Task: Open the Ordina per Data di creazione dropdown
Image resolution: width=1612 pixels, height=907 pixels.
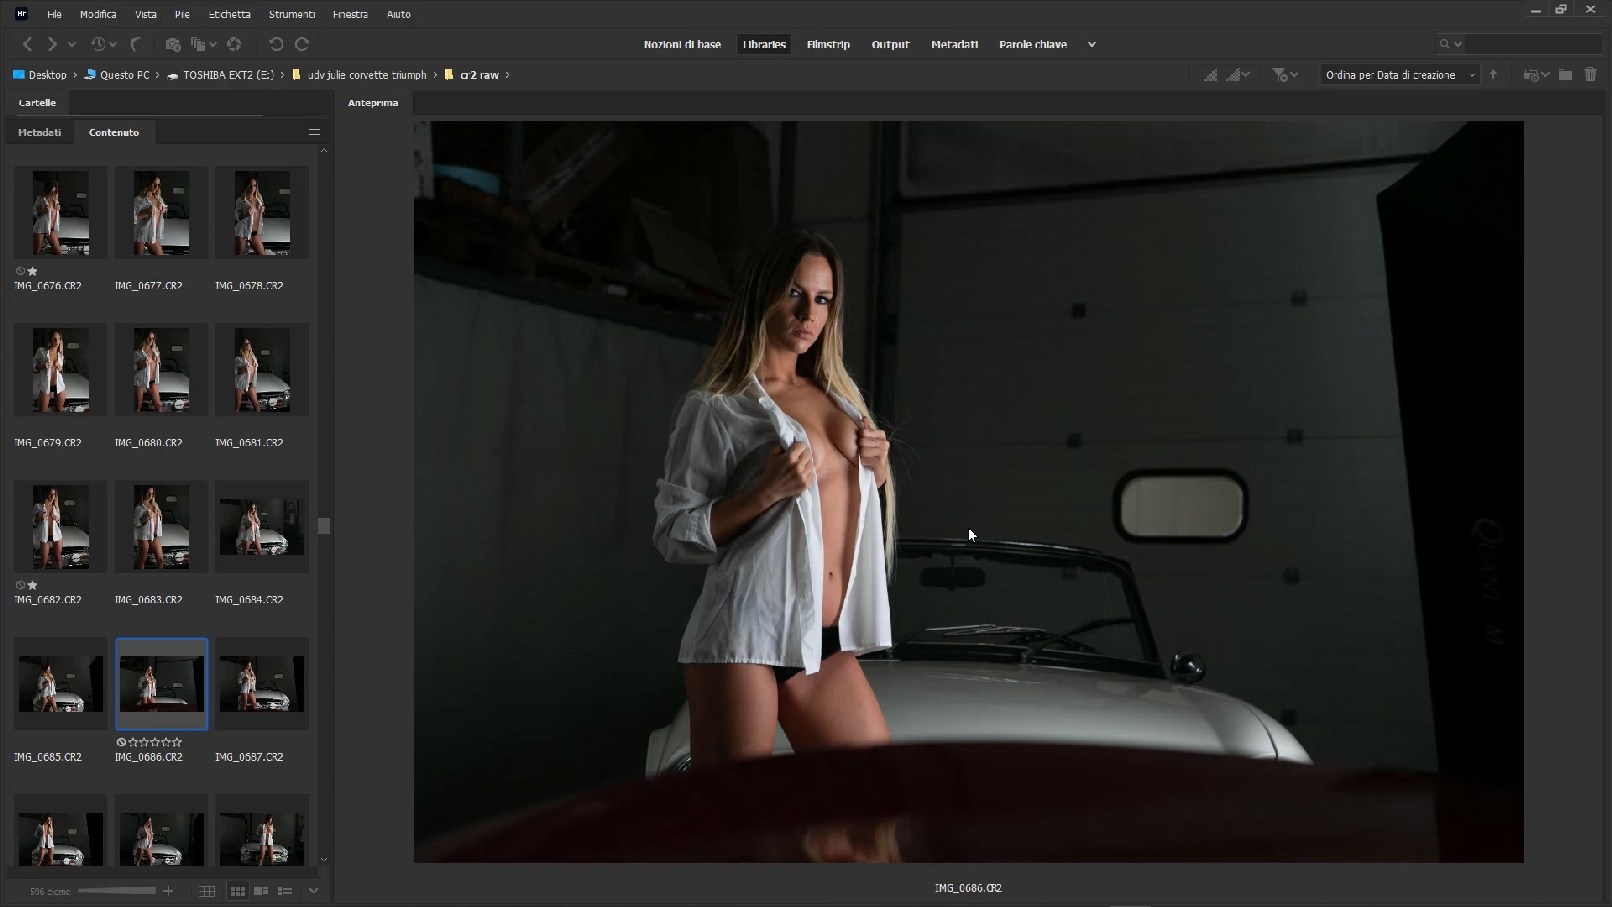Action: [x=1400, y=75]
